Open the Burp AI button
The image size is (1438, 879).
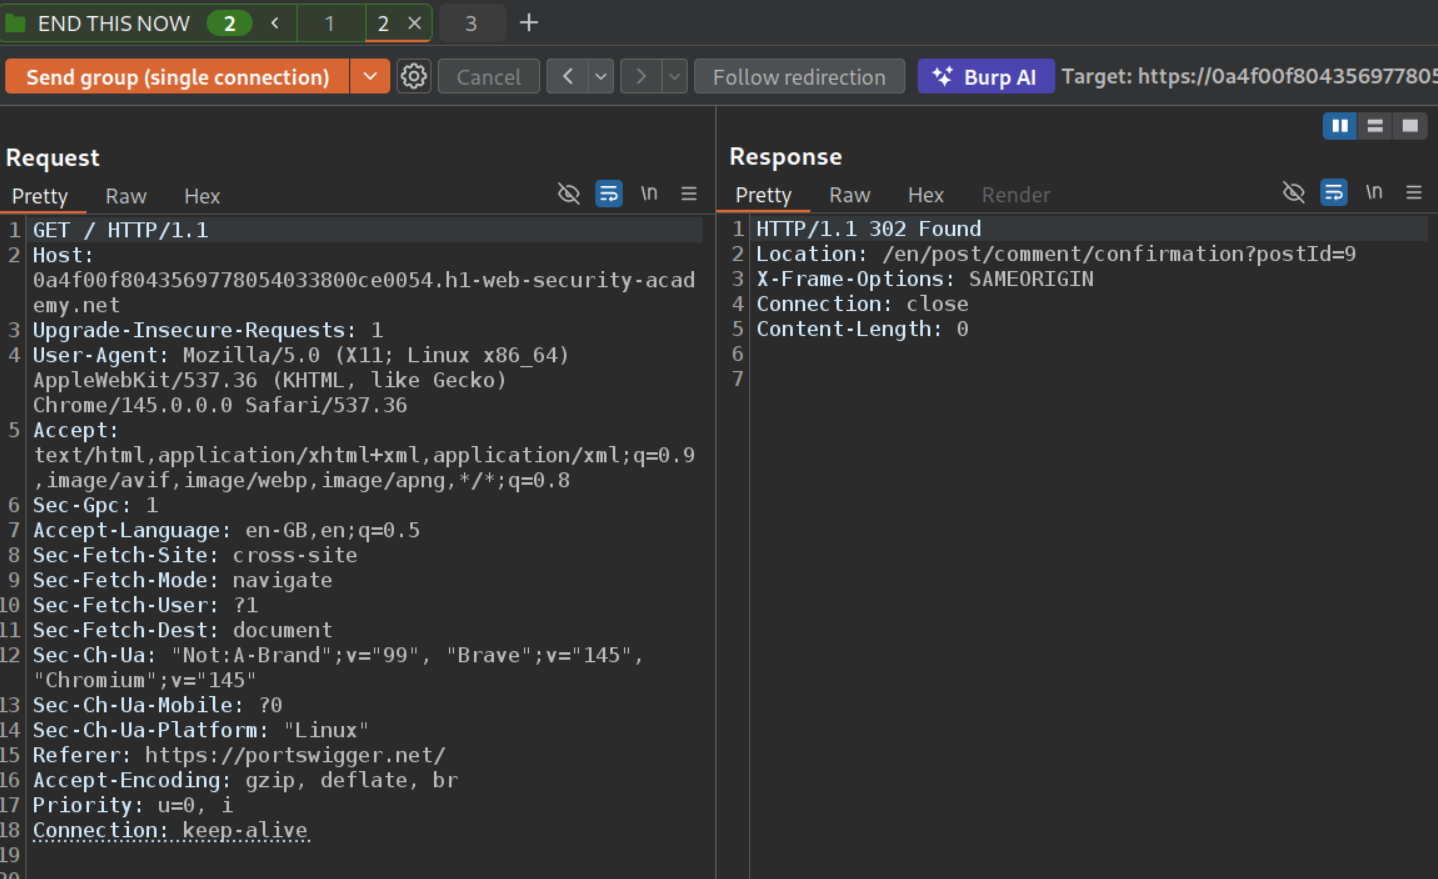(985, 77)
